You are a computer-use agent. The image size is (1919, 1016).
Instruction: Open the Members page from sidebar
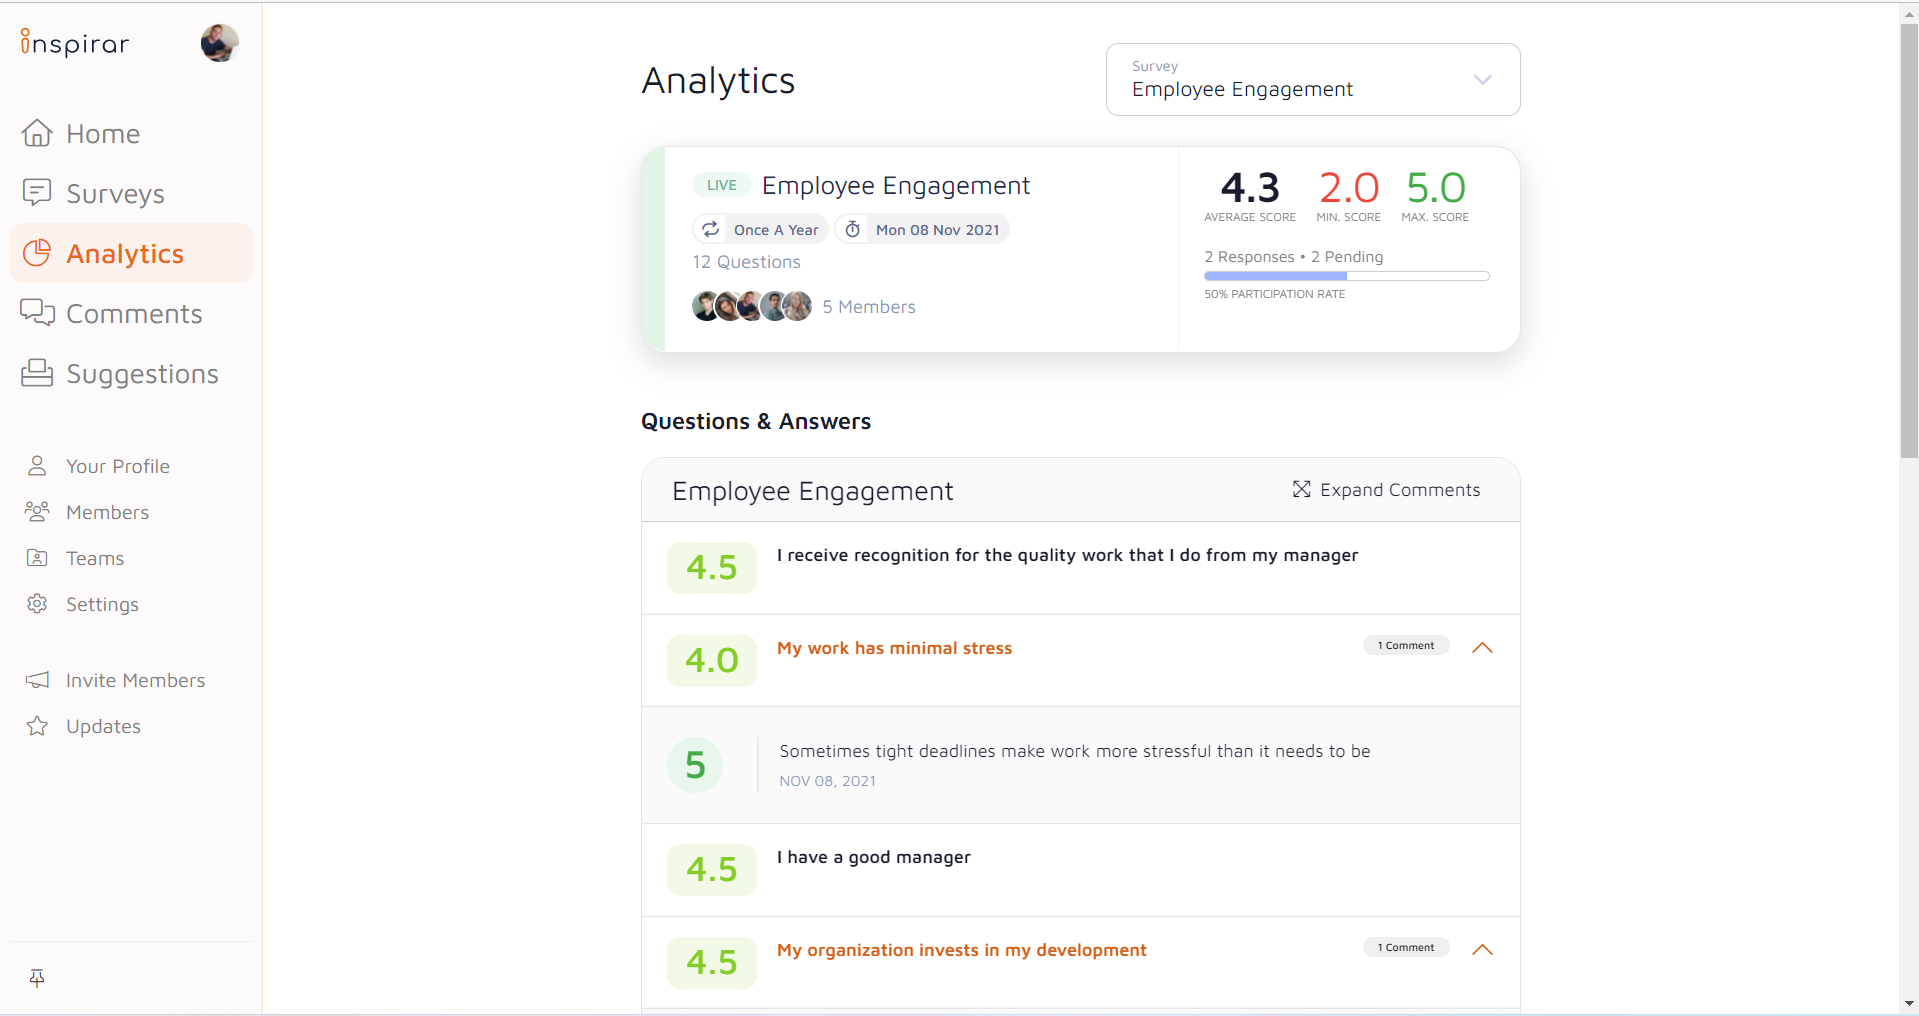pos(107,512)
